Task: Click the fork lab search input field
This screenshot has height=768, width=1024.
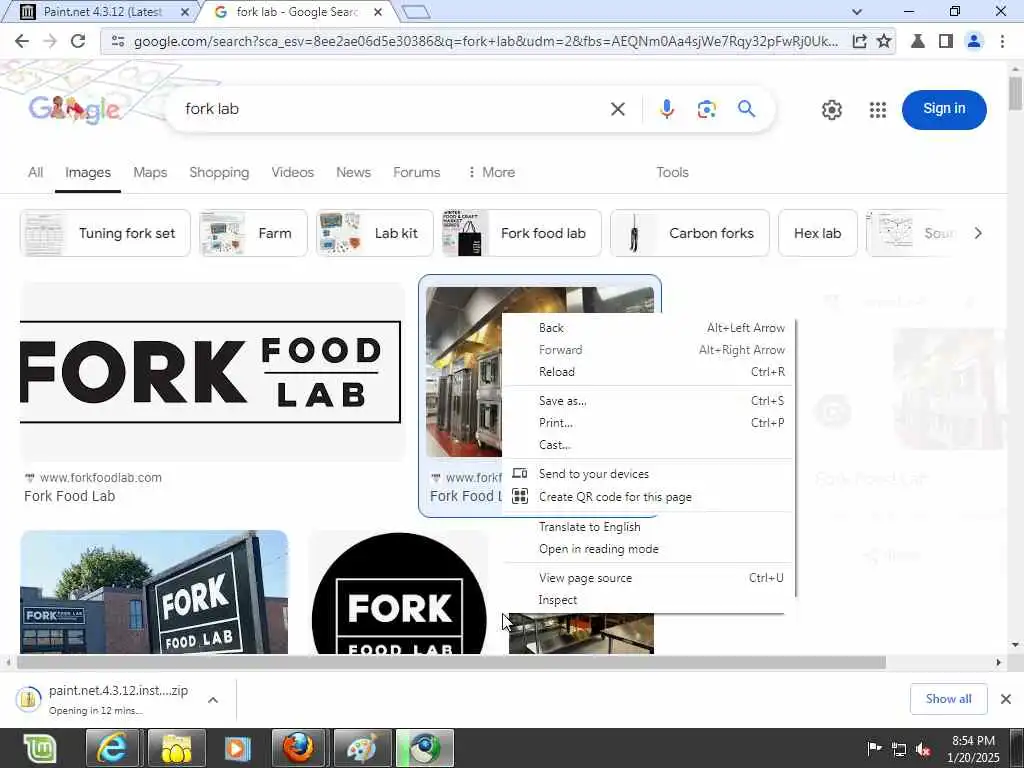Action: [392, 109]
